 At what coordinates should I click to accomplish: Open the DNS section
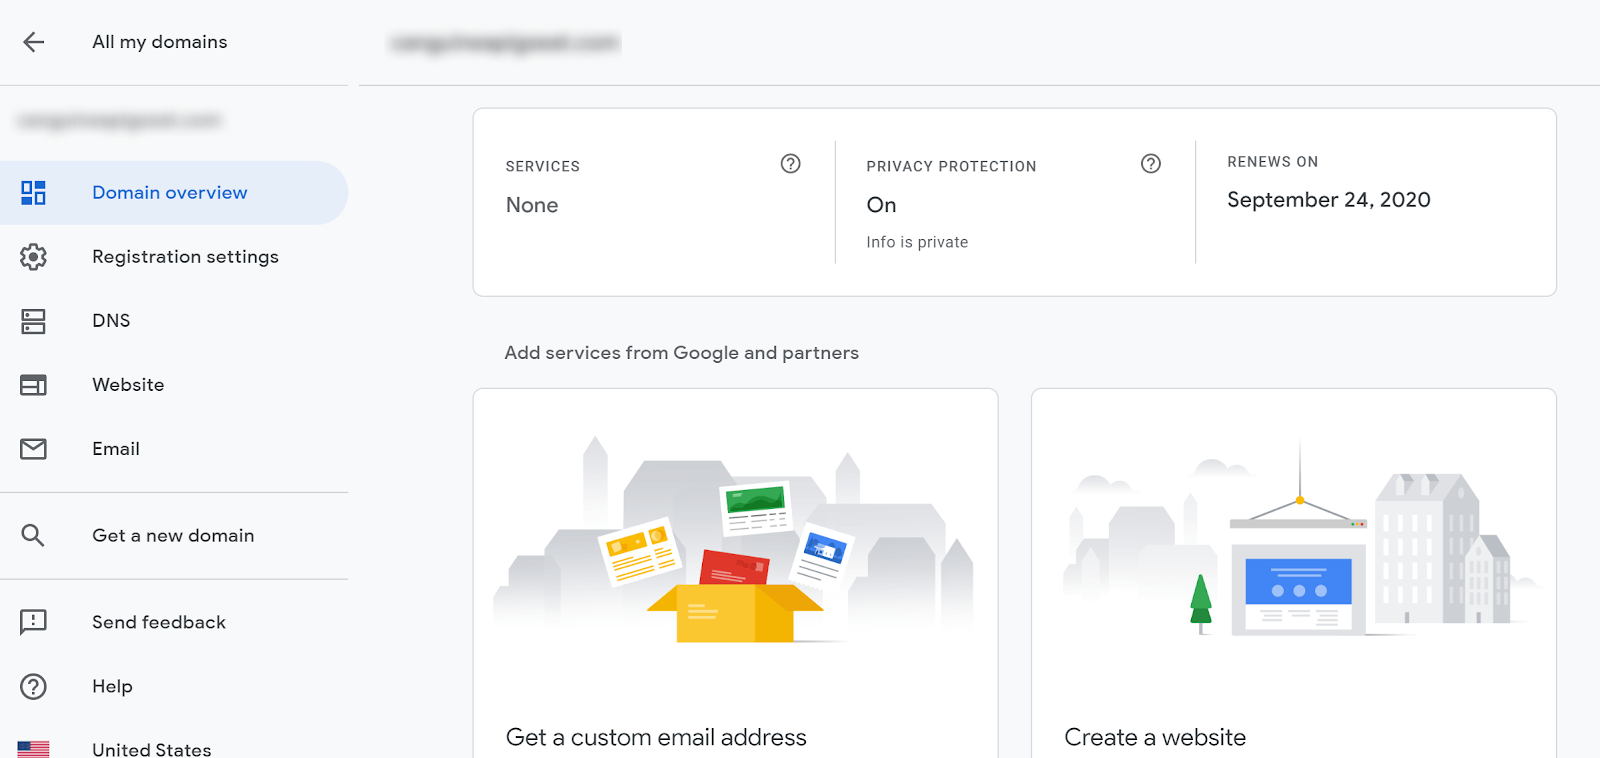[x=111, y=321]
